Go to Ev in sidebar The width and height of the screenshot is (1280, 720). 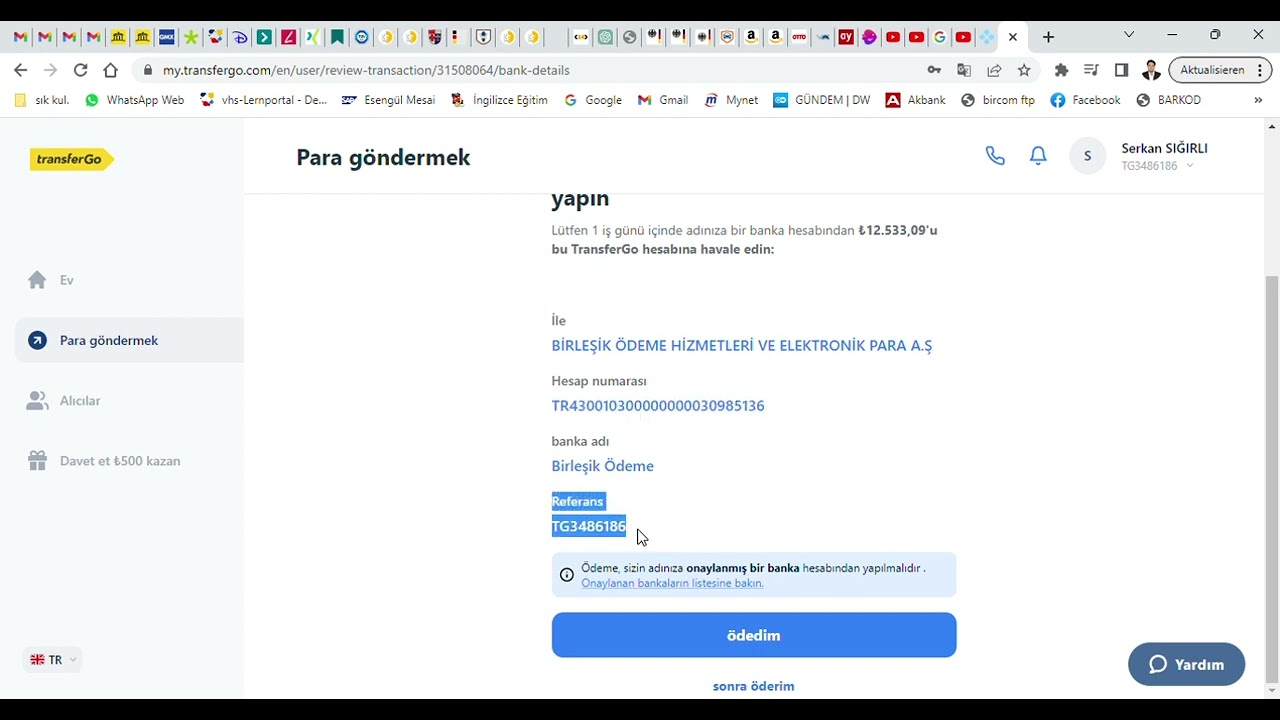coord(67,280)
